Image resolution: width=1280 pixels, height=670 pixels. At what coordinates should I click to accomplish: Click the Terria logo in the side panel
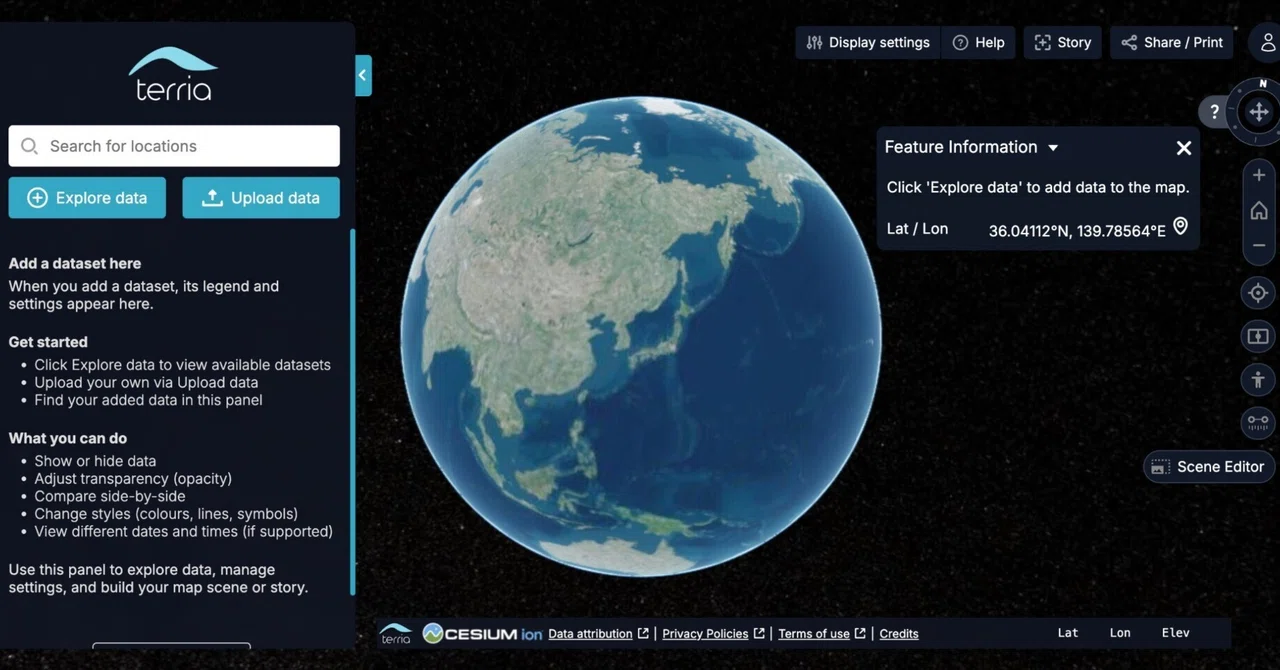point(173,74)
